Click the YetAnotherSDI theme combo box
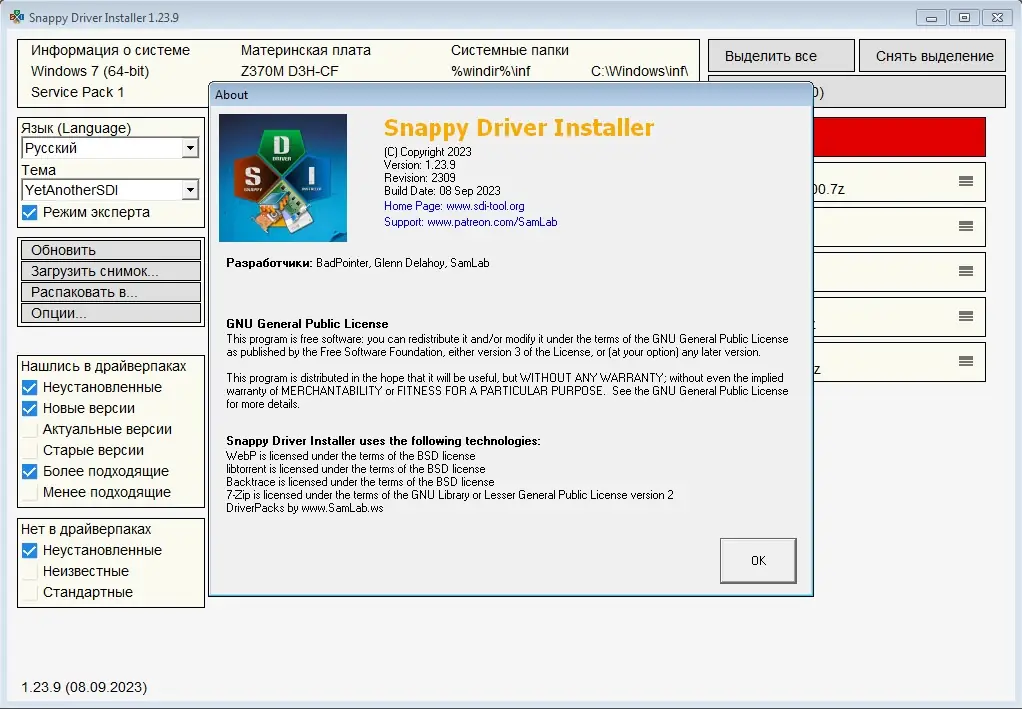Viewport: 1022px width, 709px height. (110, 190)
